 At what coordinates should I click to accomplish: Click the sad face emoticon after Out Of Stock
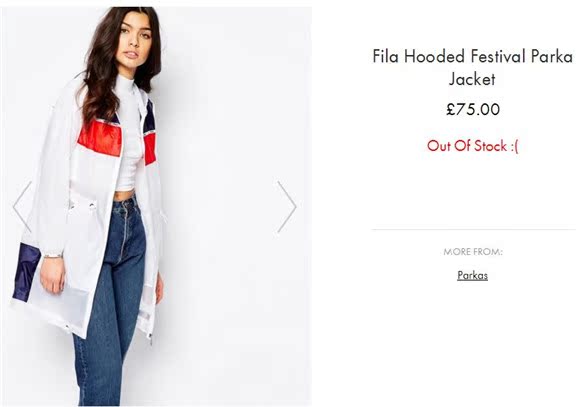click(x=515, y=146)
